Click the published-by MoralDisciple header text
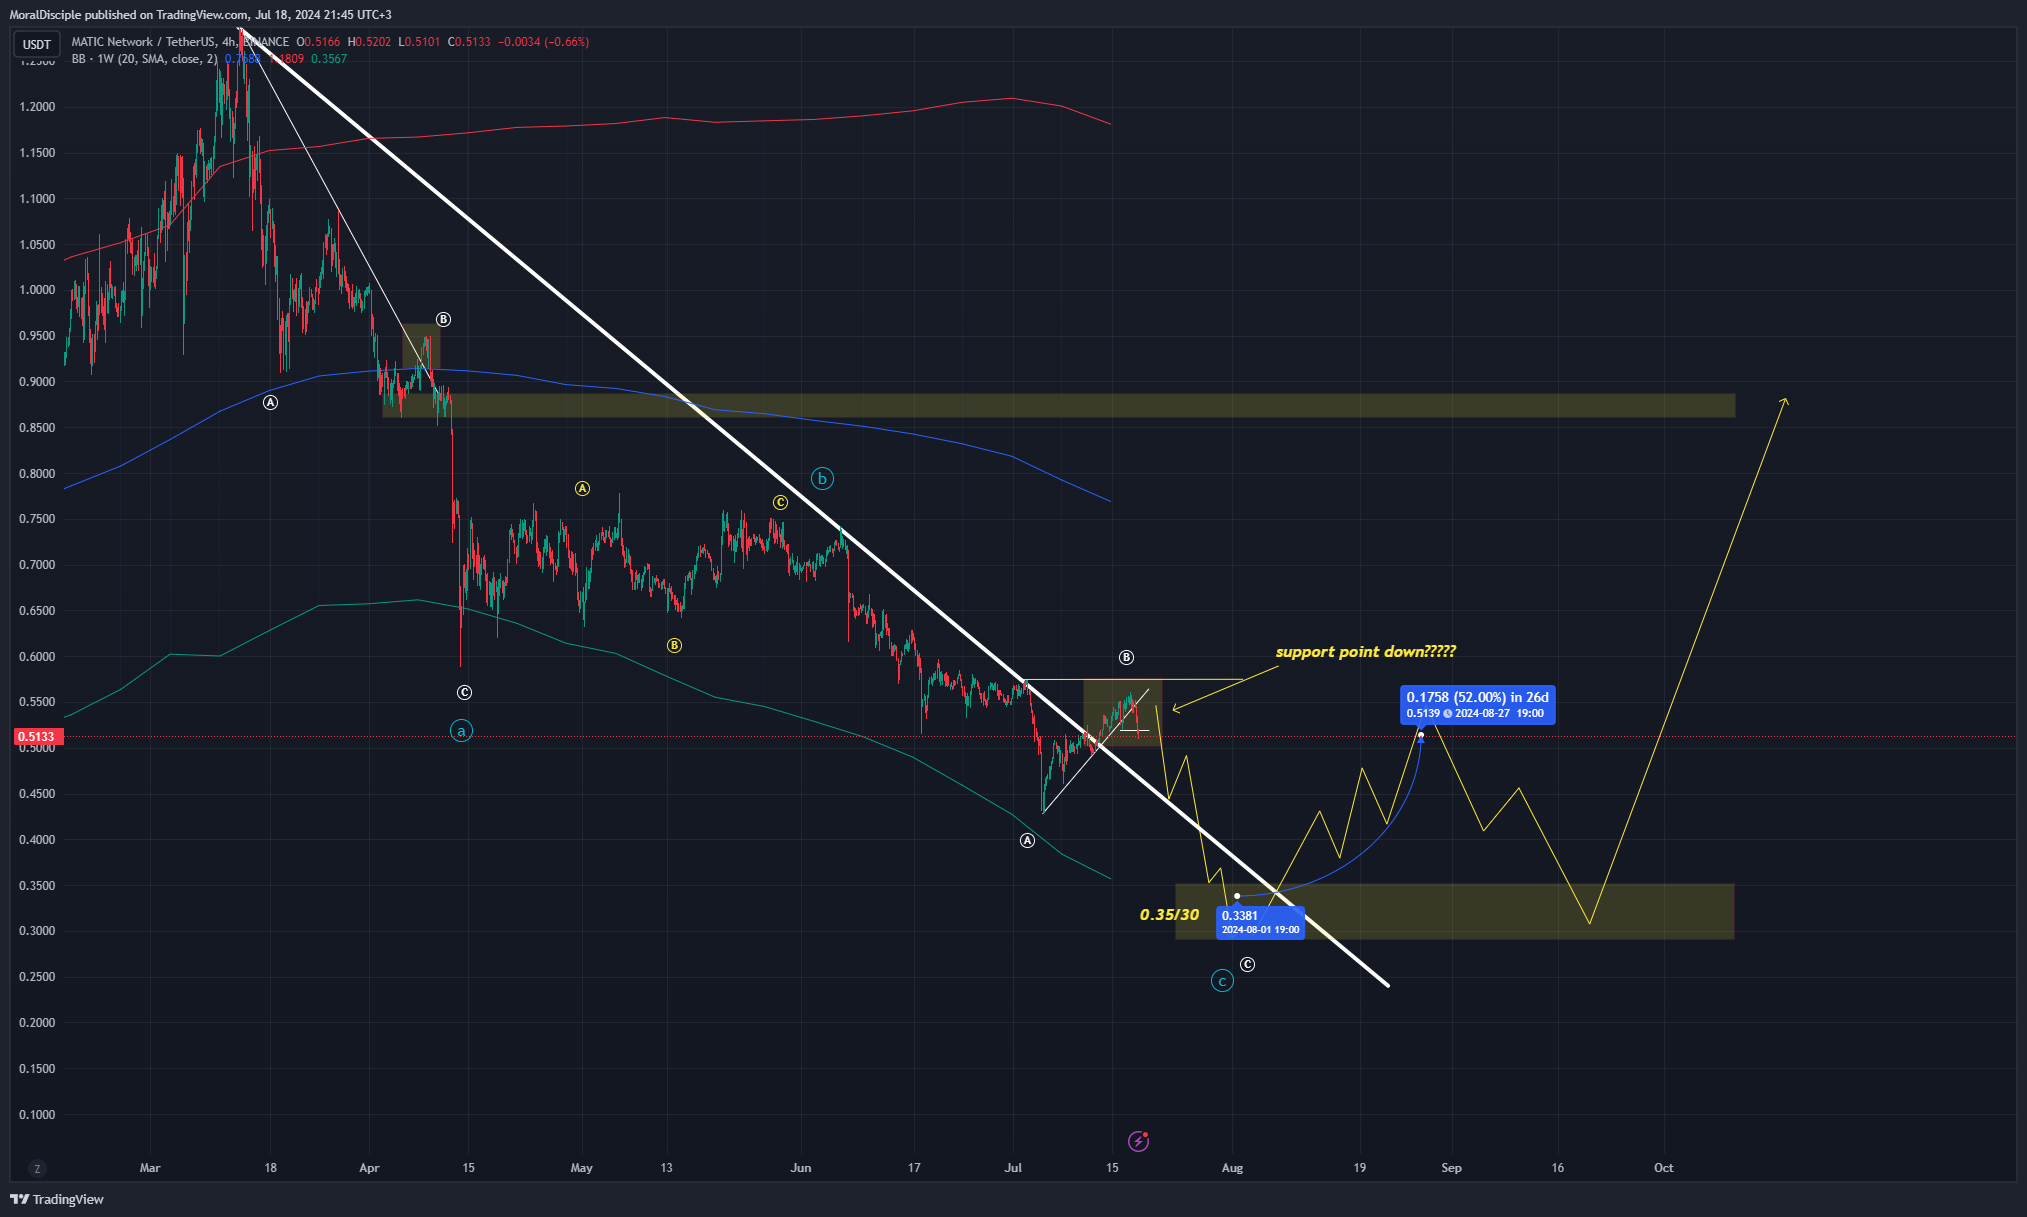Image resolution: width=2027 pixels, height=1217 pixels. coord(200,15)
